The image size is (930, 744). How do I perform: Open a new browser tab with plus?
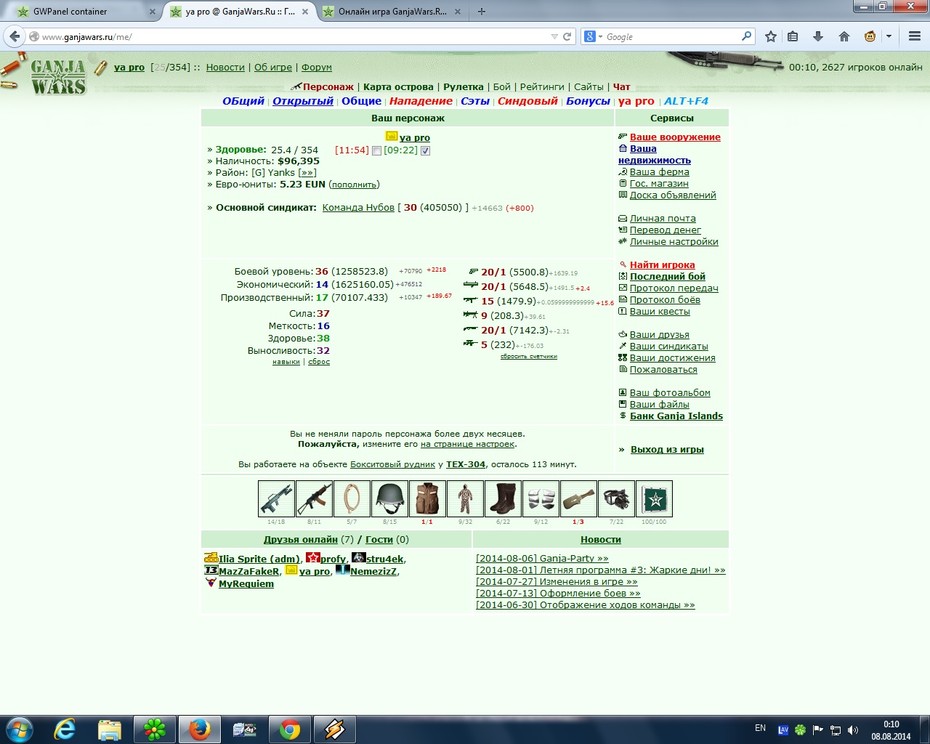tap(482, 11)
